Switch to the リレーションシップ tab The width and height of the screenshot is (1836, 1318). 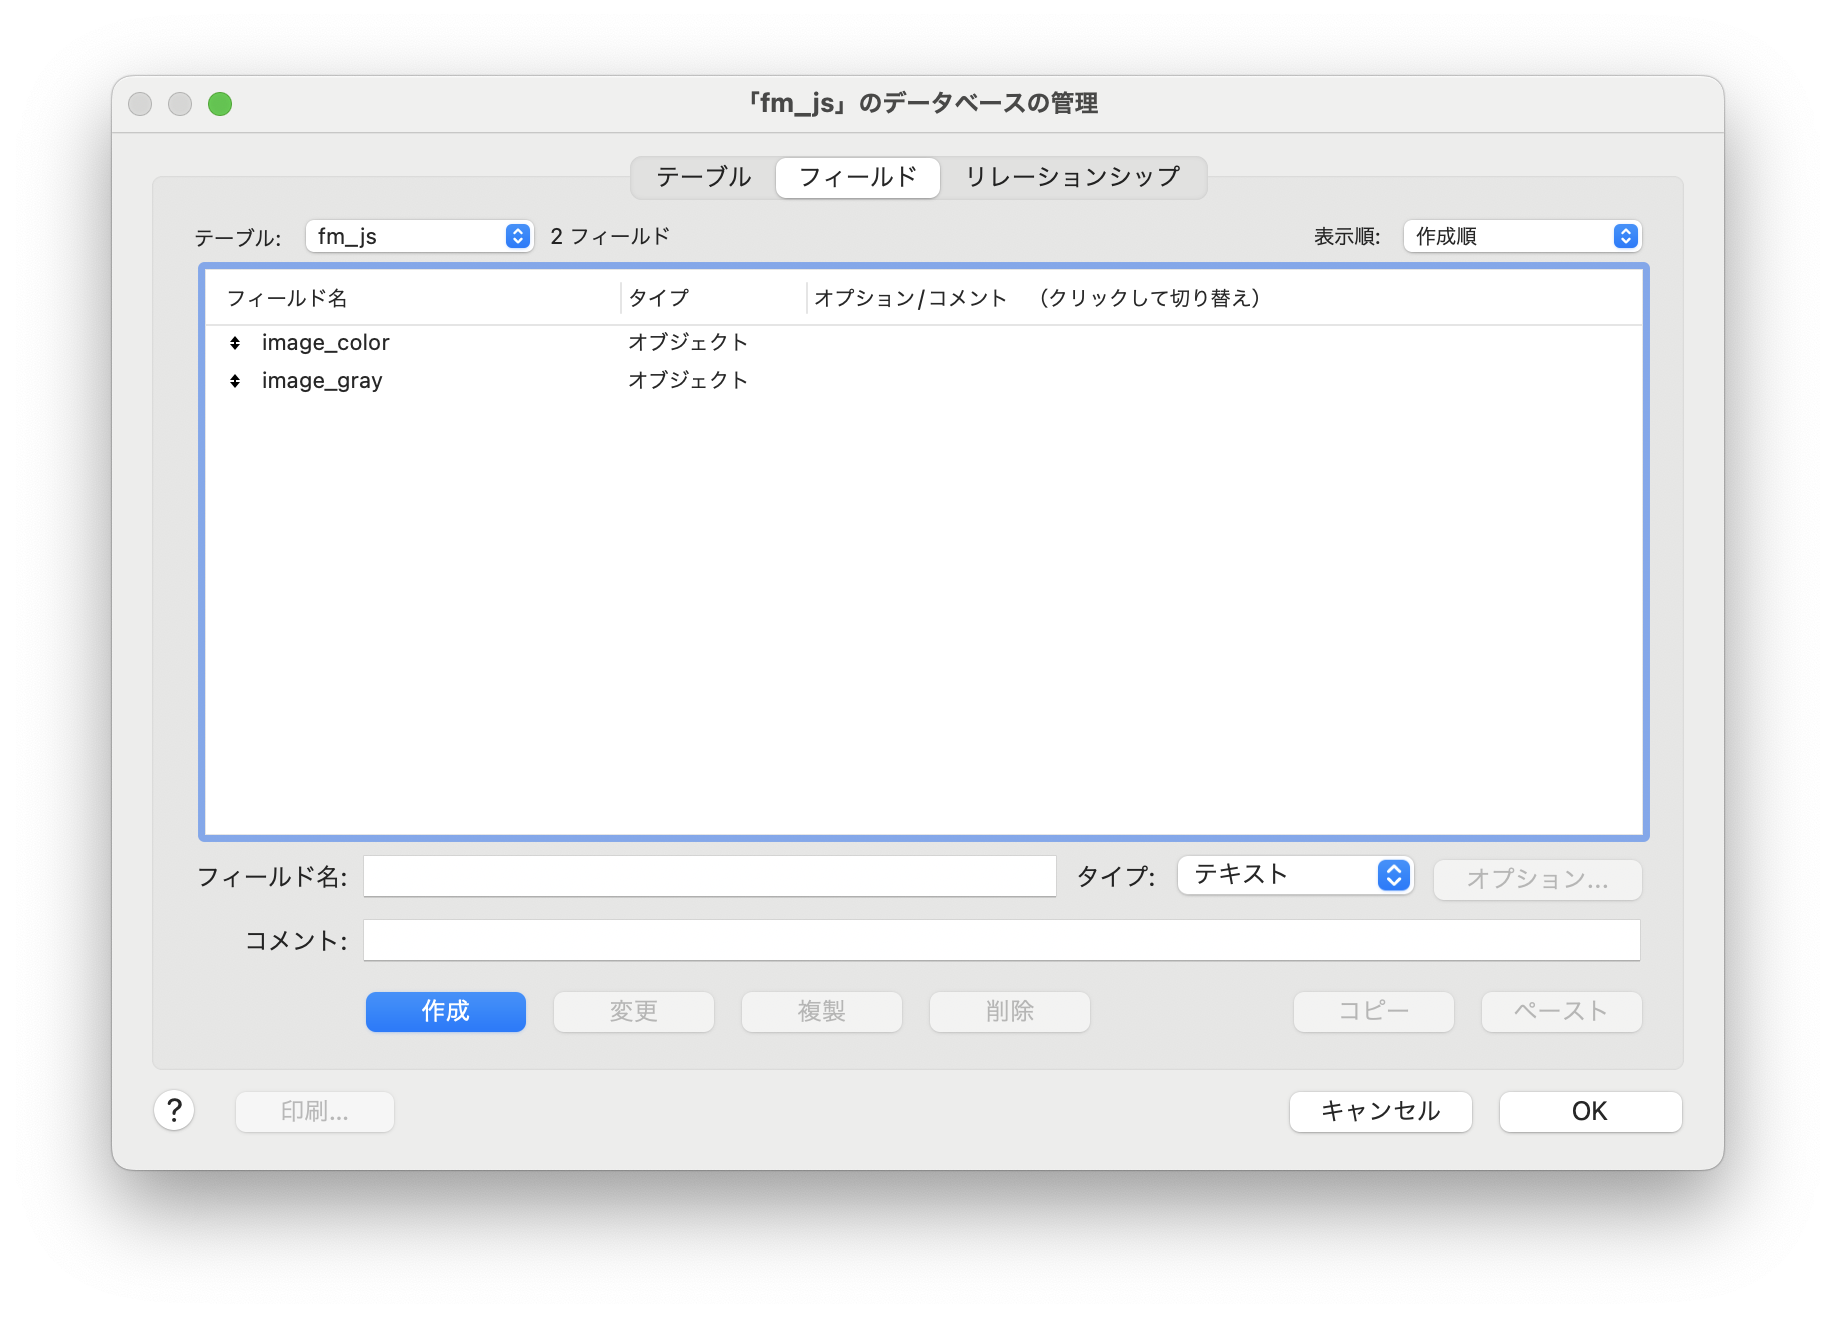pos(1071,177)
